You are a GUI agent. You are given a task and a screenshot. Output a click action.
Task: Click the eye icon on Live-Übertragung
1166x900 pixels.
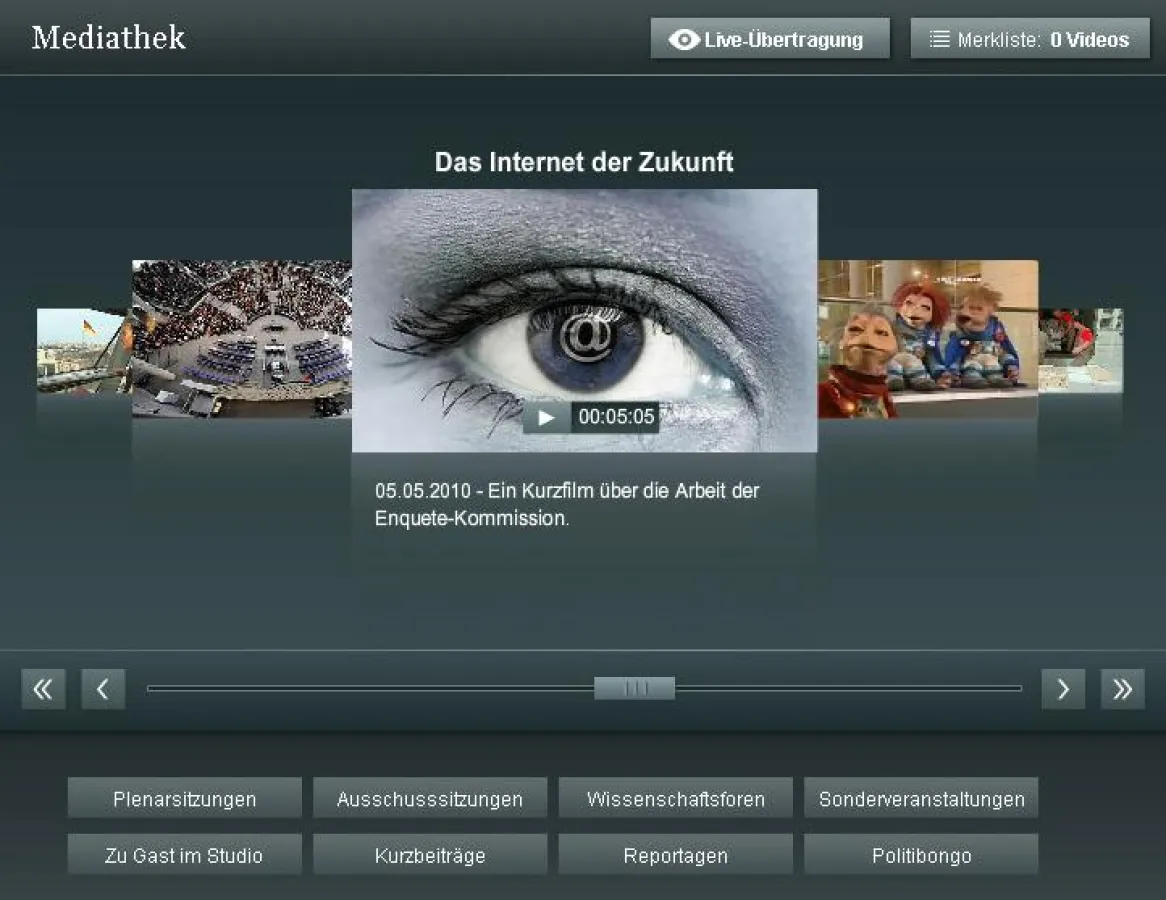coord(683,39)
